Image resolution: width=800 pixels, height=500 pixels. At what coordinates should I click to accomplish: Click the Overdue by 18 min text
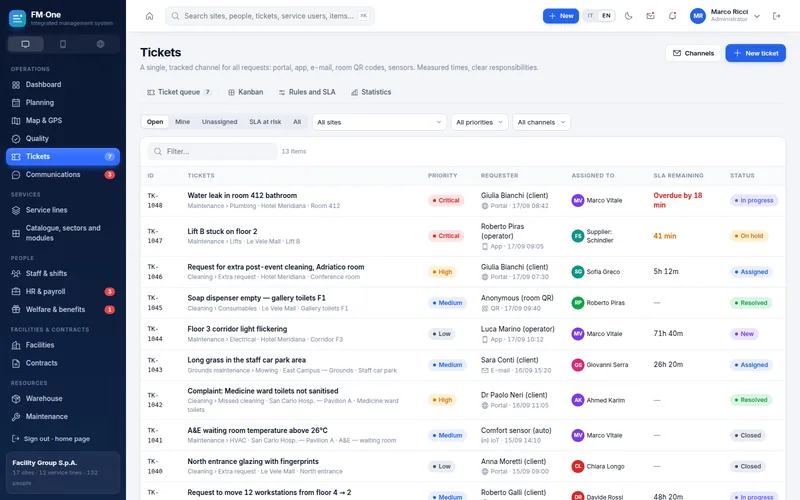(678, 200)
